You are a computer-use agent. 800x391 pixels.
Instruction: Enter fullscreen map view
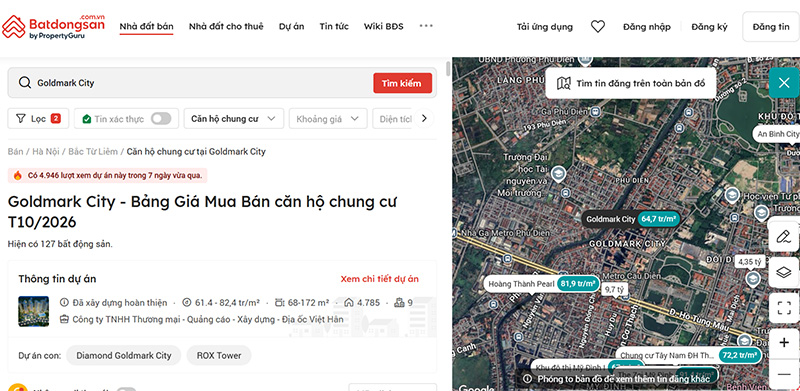[x=783, y=308]
